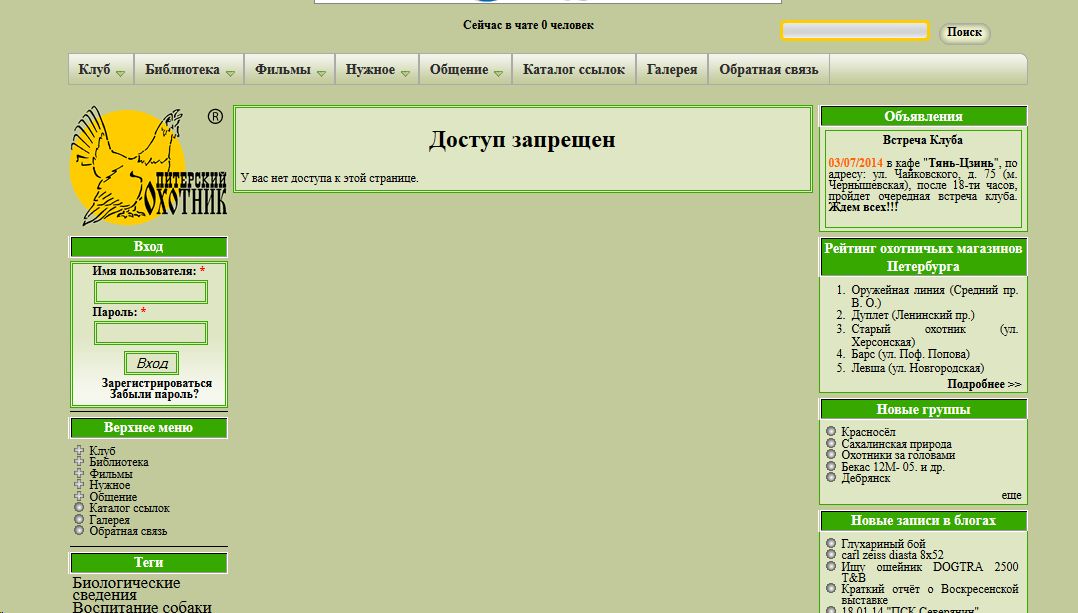Expand Клуб item in sidebar tree

pos(79,451)
